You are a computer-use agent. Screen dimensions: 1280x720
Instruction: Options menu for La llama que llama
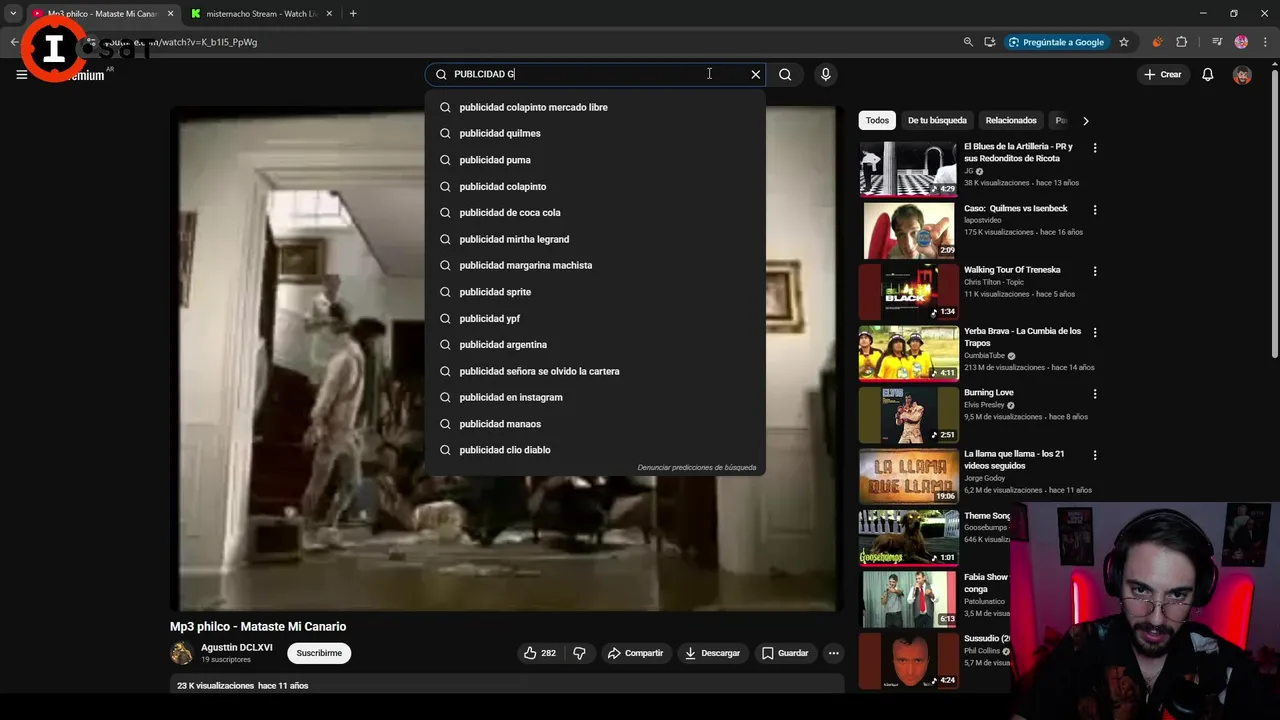[x=1095, y=455]
